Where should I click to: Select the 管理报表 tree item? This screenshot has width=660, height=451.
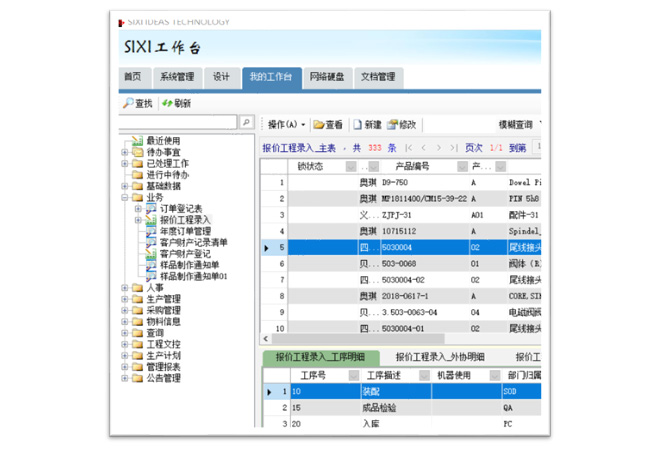pyautogui.click(x=163, y=367)
